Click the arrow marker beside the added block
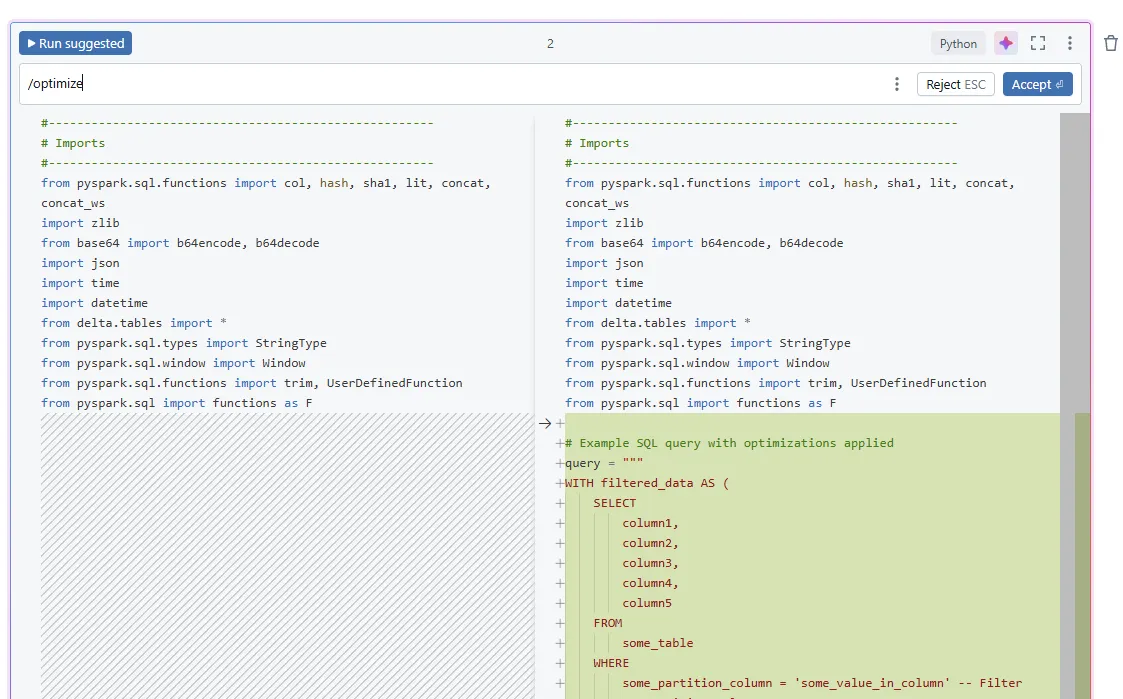This screenshot has height=699, width=1123. point(545,423)
